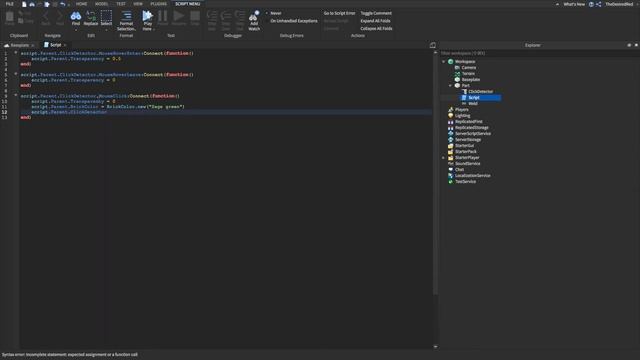Select Weld under Part
Viewport: 640px width, 360px height.
tap(473, 104)
